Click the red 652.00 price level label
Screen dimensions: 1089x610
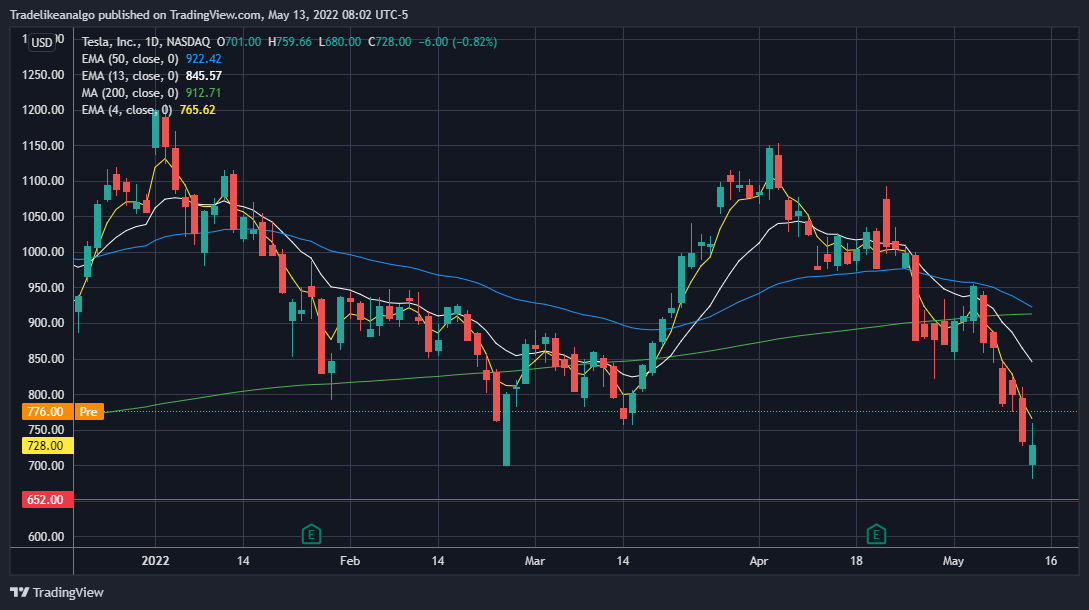click(x=46, y=500)
